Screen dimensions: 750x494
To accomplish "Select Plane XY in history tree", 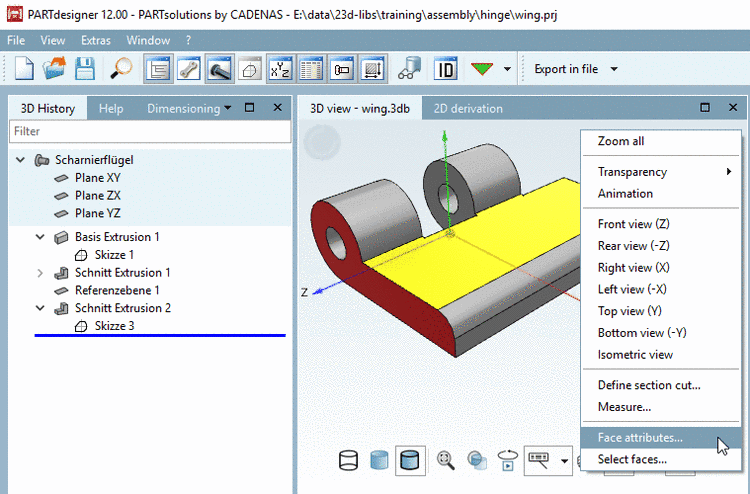I will point(98,178).
